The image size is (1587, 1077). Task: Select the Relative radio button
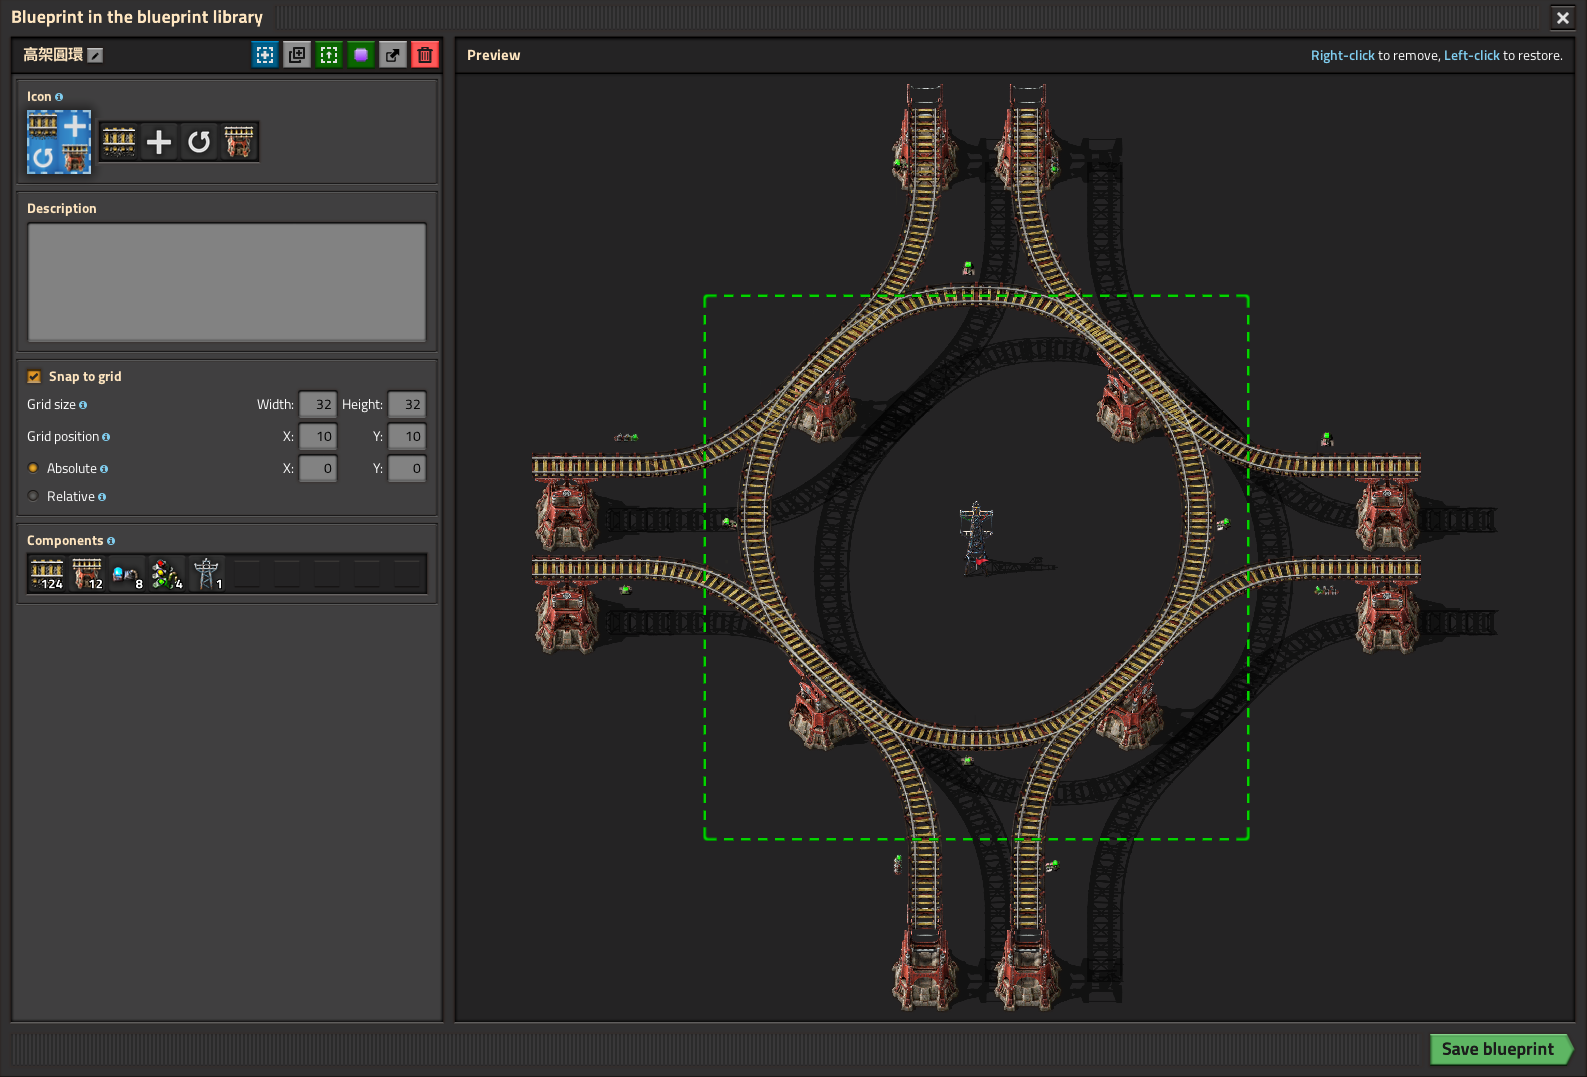[x=33, y=496]
